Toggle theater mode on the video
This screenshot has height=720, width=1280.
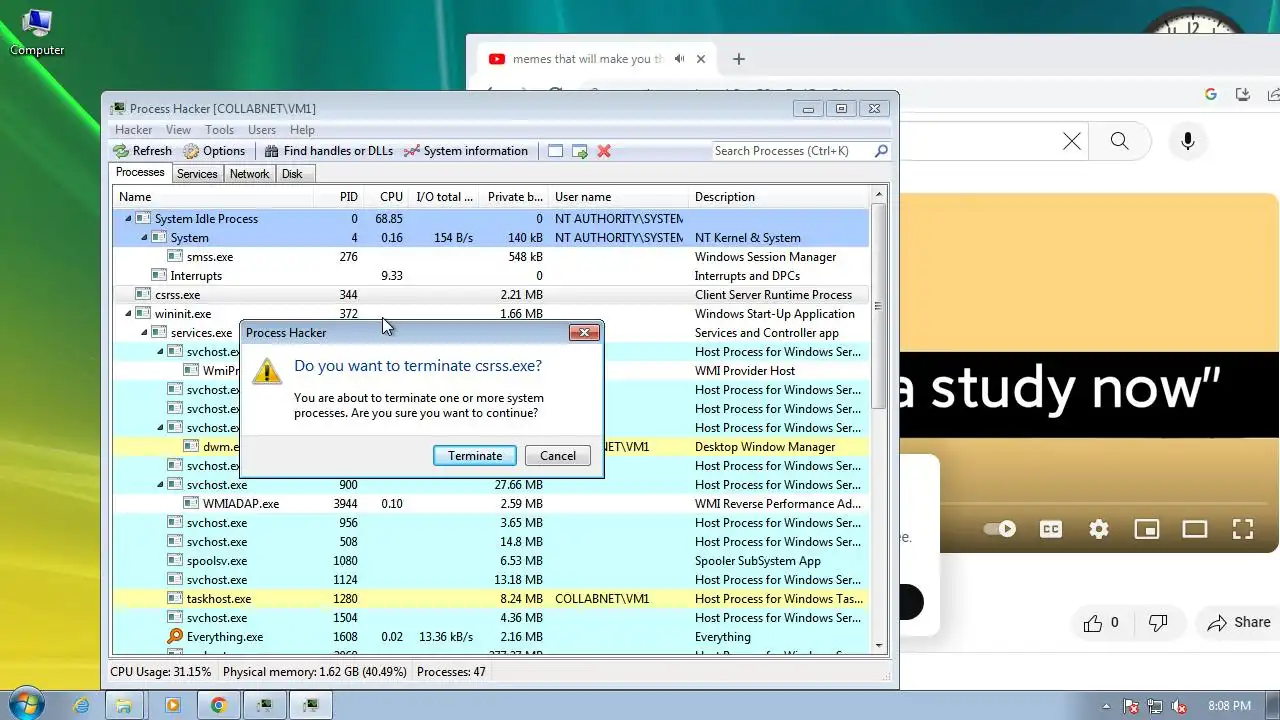[x=1195, y=529]
